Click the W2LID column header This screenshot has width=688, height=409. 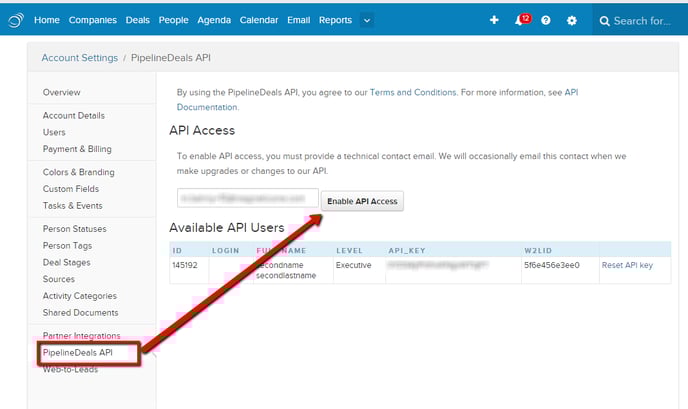[538, 251]
